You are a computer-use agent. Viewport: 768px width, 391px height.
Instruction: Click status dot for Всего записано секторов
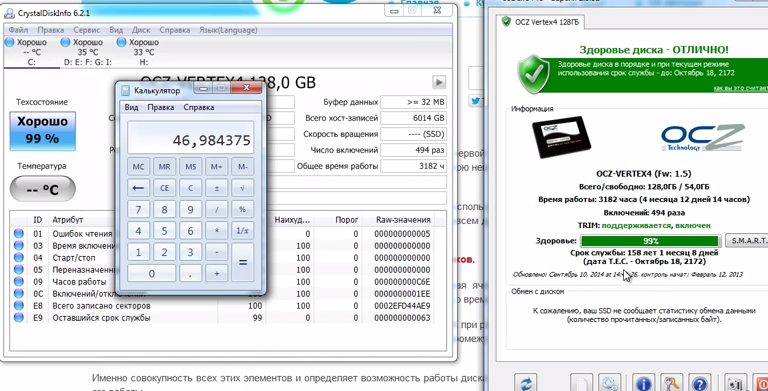point(19,306)
